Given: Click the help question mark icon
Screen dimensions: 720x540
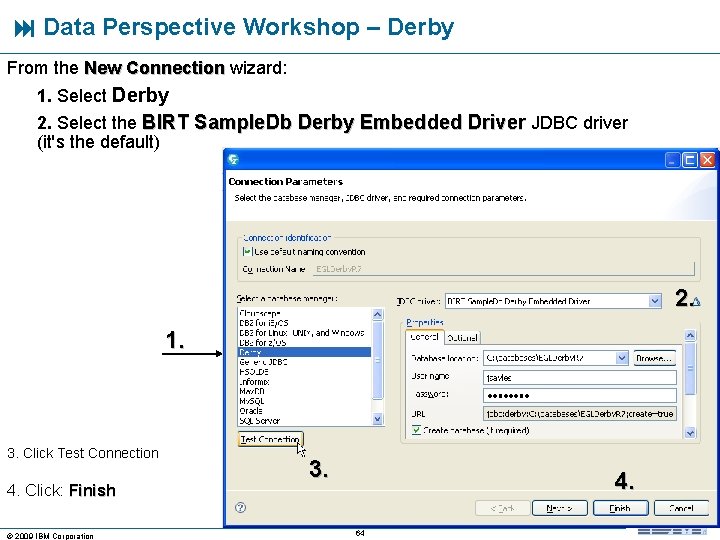Looking at the screenshot, I should coord(240,507).
